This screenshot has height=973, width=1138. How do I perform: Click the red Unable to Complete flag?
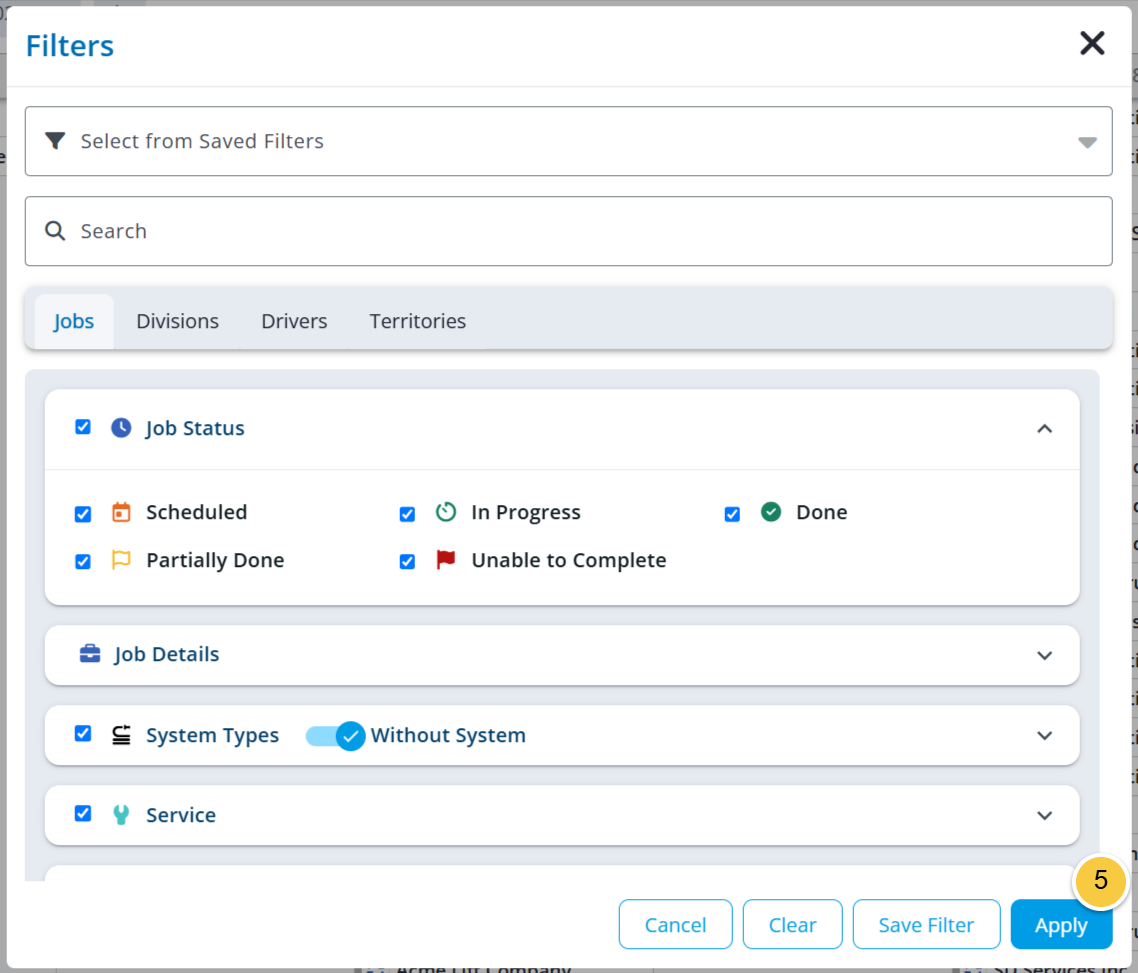click(x=446, y=560)
